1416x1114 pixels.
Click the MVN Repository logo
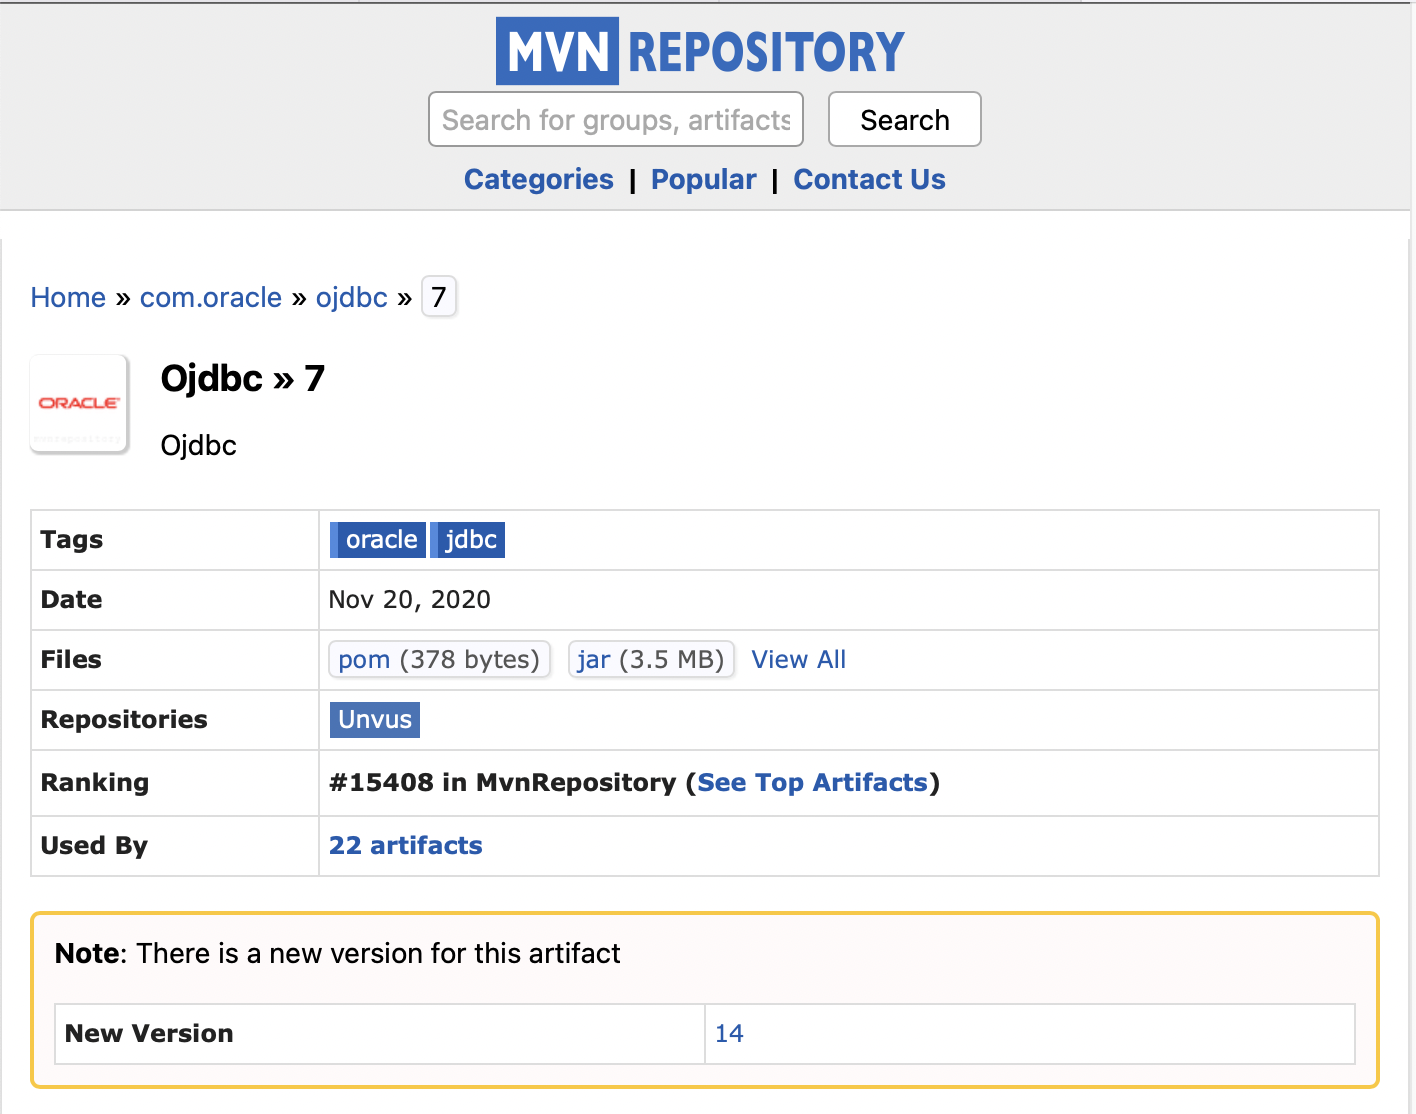700,51
